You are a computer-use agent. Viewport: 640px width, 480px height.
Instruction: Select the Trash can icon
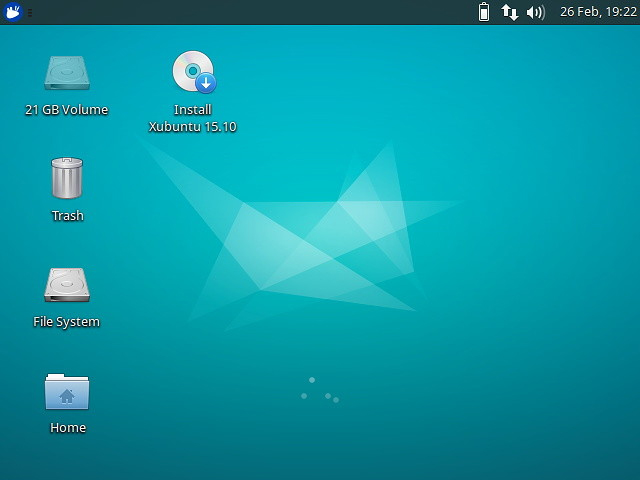[67, 178]
